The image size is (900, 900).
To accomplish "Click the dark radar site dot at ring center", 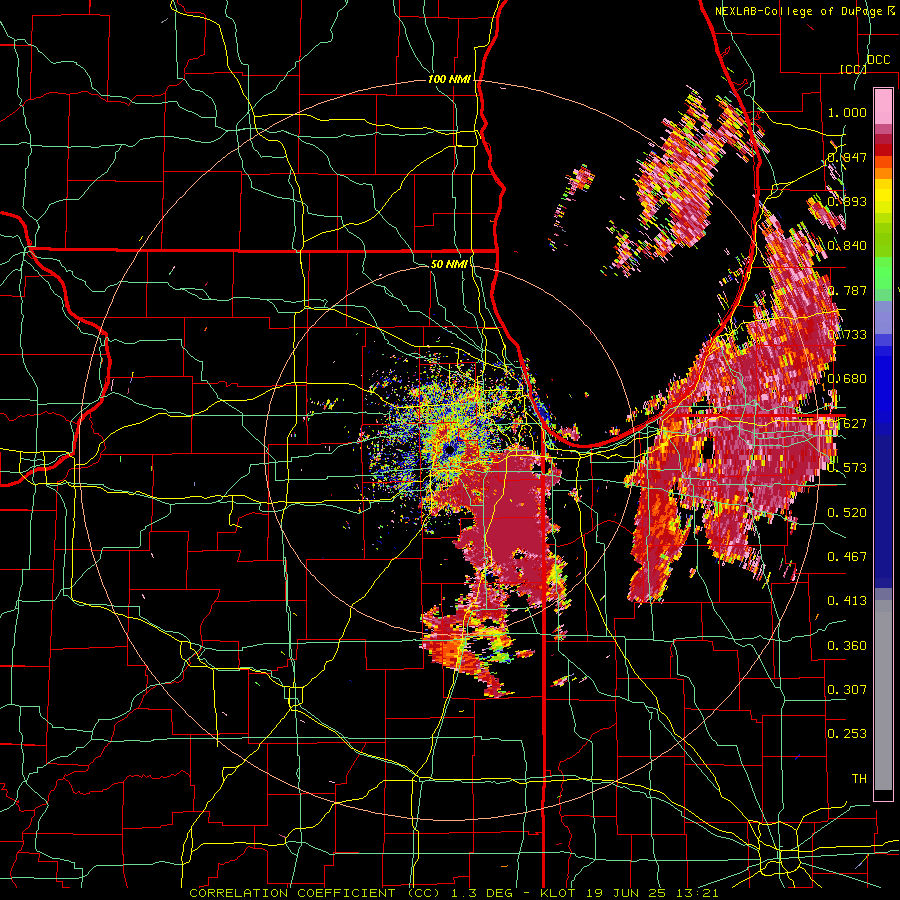I will [x=449, y=449].
